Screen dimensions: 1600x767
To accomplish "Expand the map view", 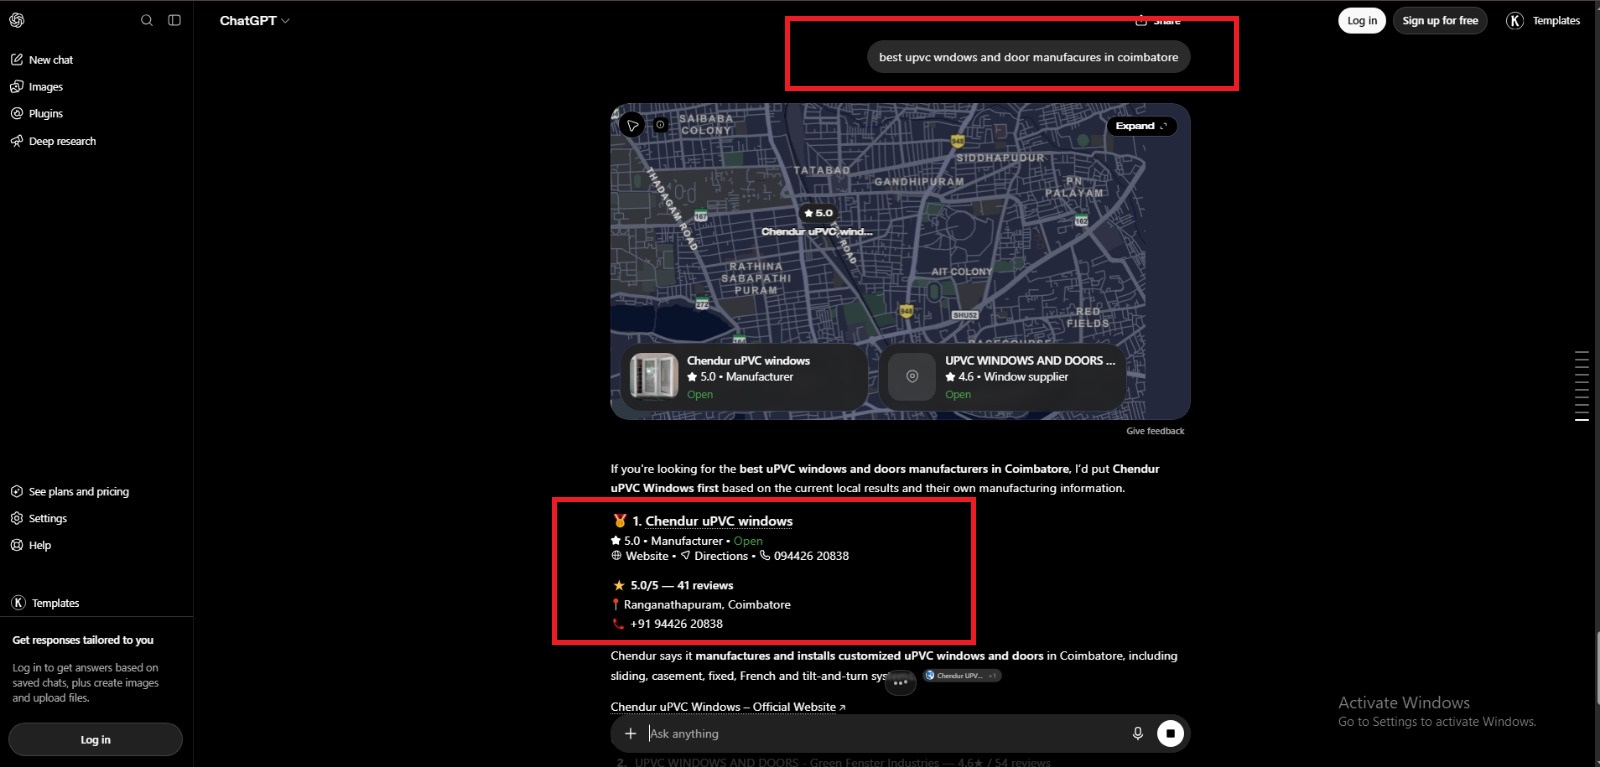I will (x=1141, y=126).
